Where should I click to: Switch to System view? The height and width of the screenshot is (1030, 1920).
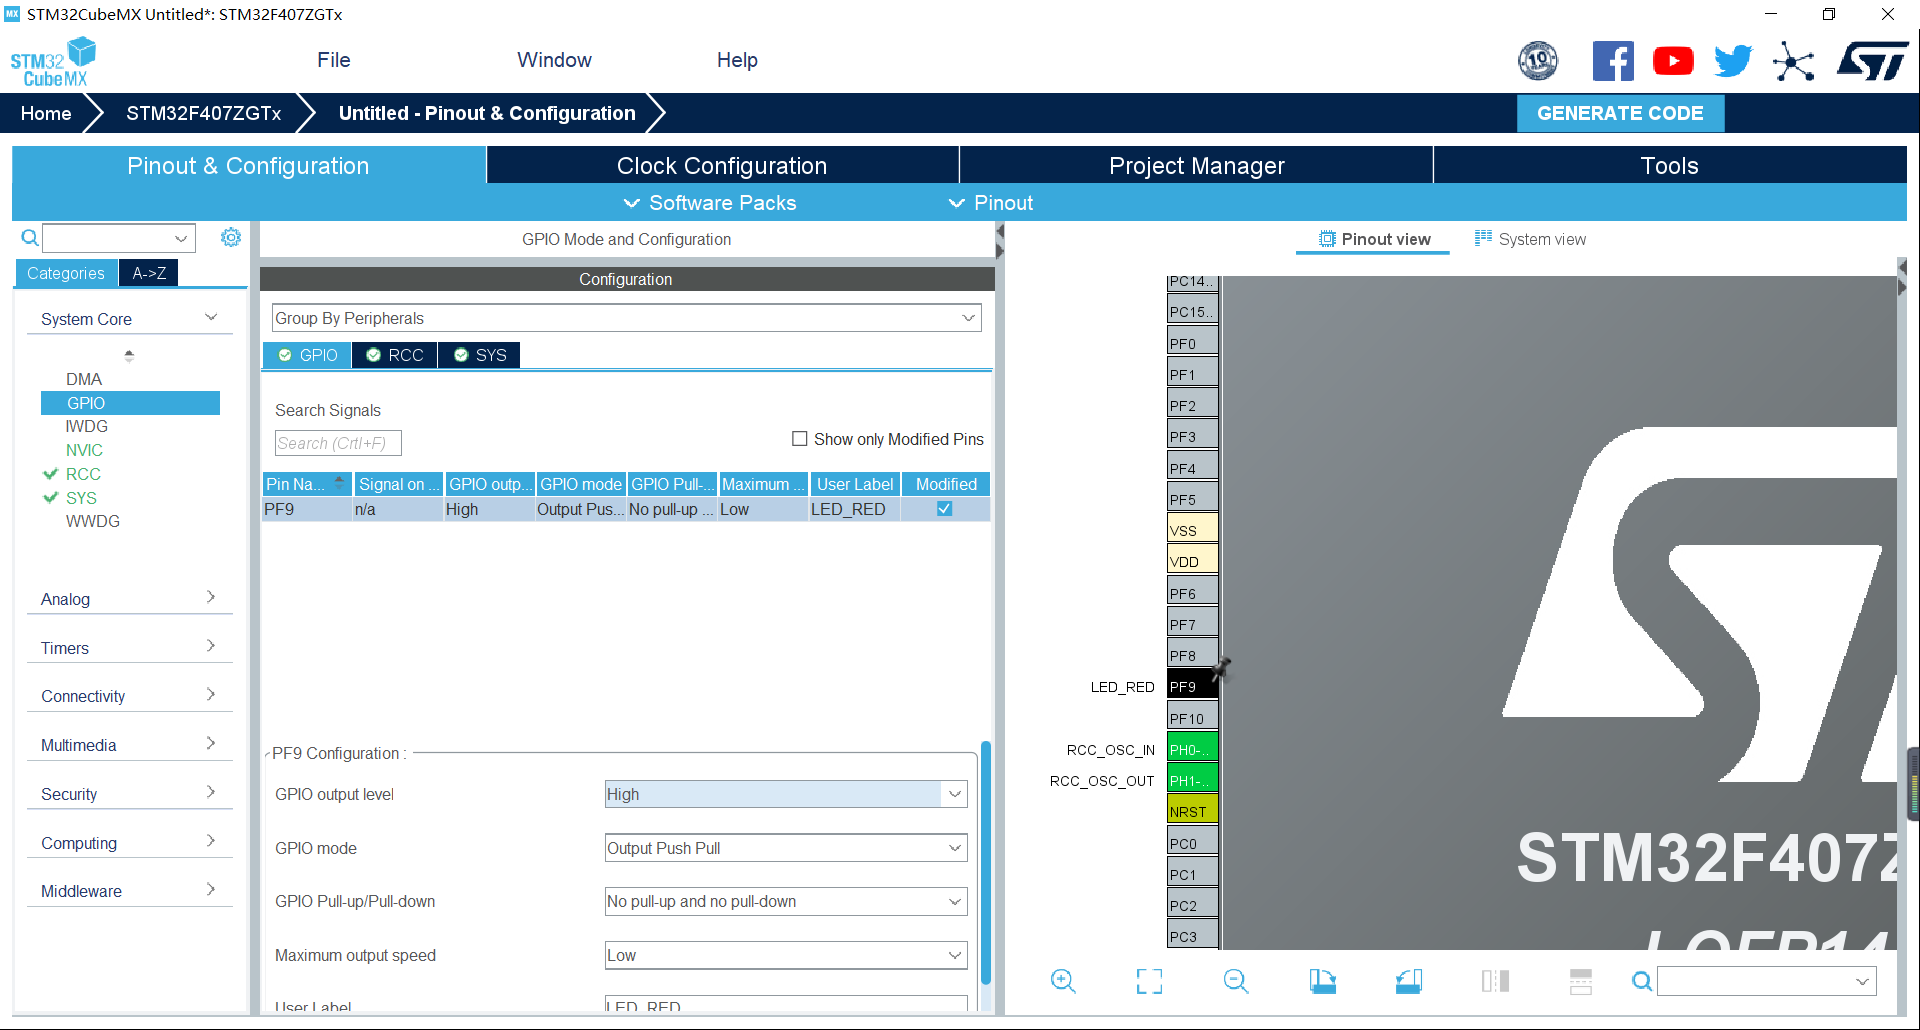click(x=1530, y=239)
